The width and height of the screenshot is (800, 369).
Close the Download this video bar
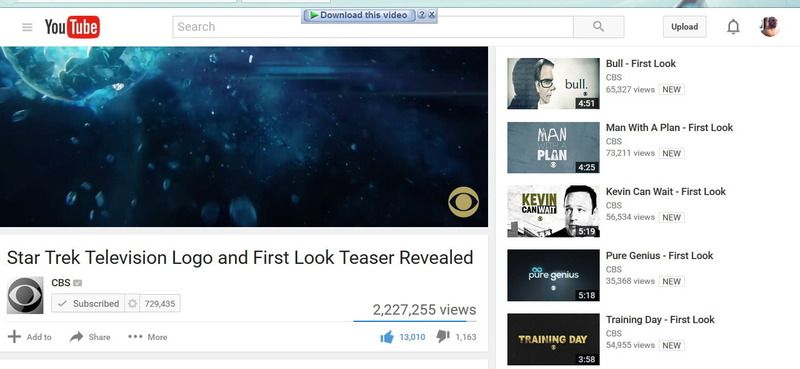tap(432, 15)
